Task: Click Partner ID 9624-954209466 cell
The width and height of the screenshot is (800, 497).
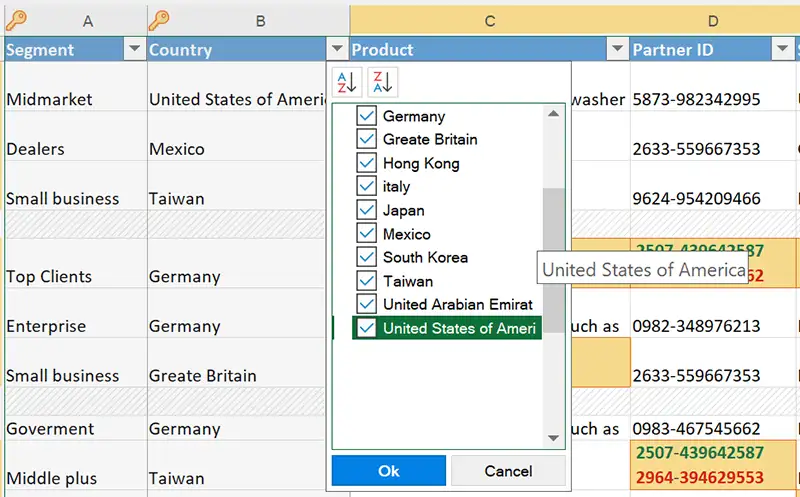Action: (x=713, y=186)
